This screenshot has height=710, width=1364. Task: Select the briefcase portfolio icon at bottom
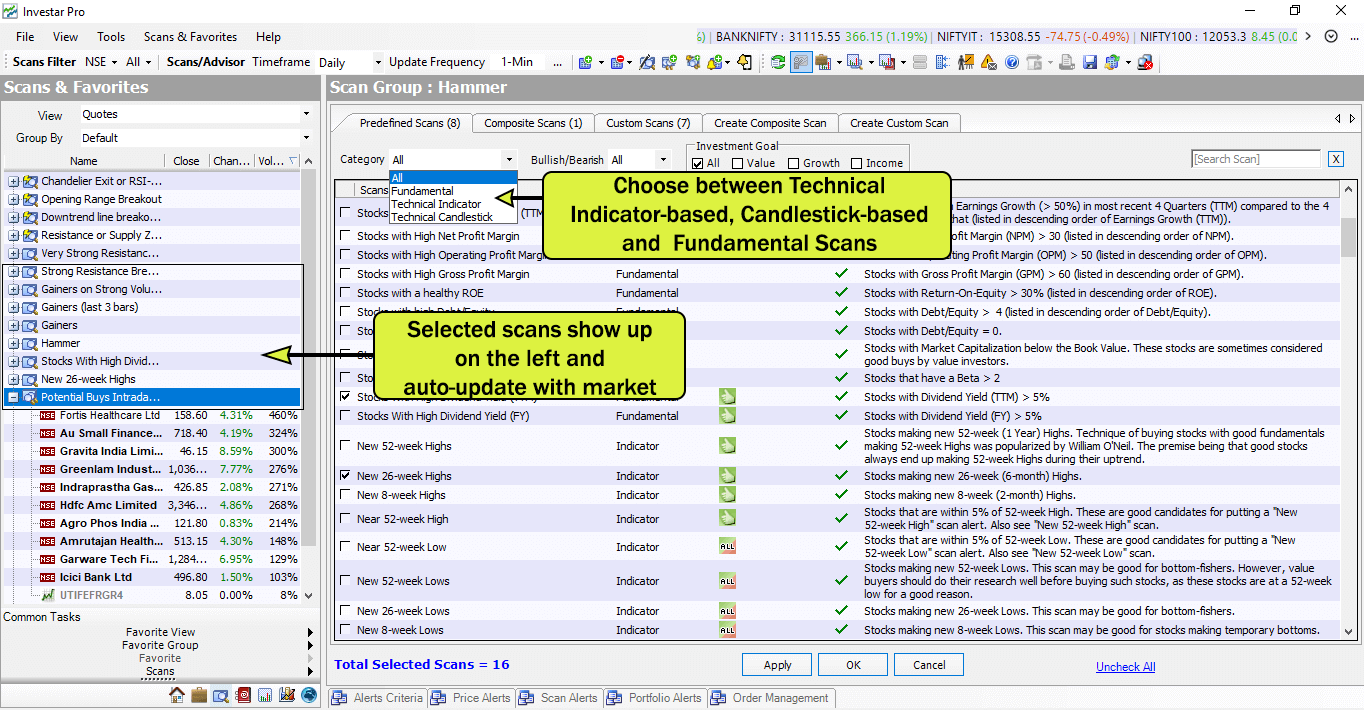click(197, 697)
